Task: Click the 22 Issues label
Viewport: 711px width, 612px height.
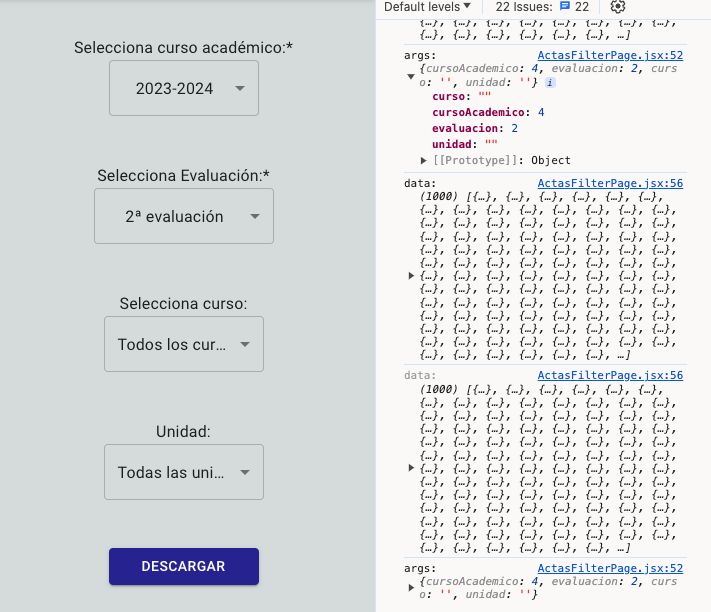Action: [524, 7]
